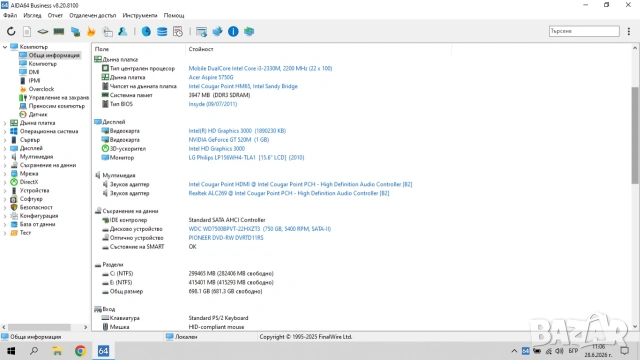Open taskbar search magnifier
The height and width of the screenshot is (360, 640).
[x=34, y=351]
